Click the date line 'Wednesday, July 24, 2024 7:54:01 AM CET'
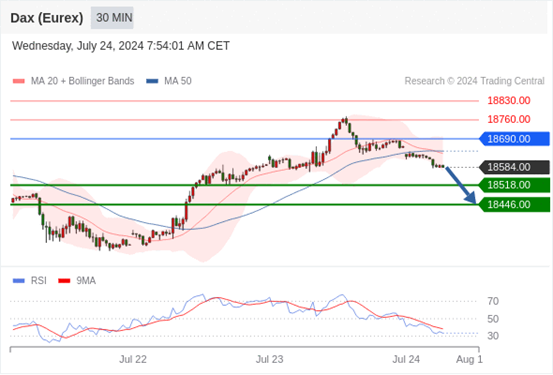553x375 pixels. [x=121, y=46]
